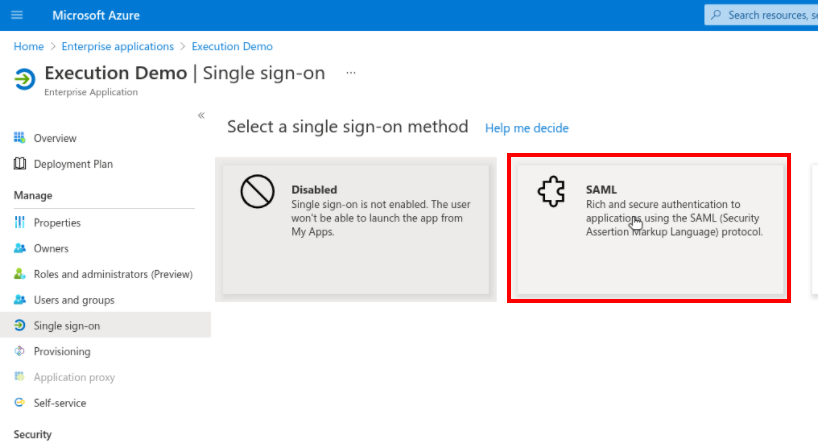Image resolution: width=818 pixels, height=443 pixels.
Task: Click the Search resources field
Action: (x=761, y=15)
